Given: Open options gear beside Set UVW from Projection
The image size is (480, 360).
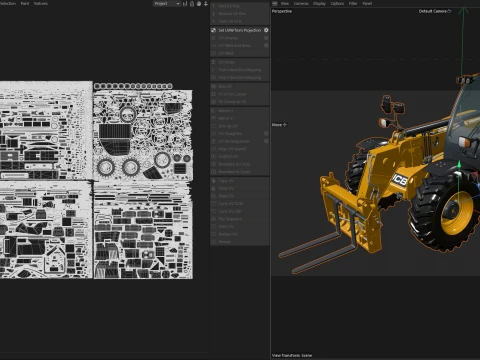Looking at the screenshot, I should click(x=266, y=30).
